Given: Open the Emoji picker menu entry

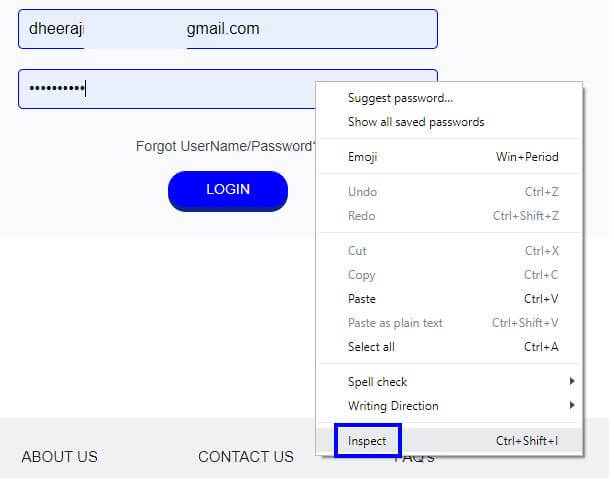Looking at the screenshot, I should point(449,157).
